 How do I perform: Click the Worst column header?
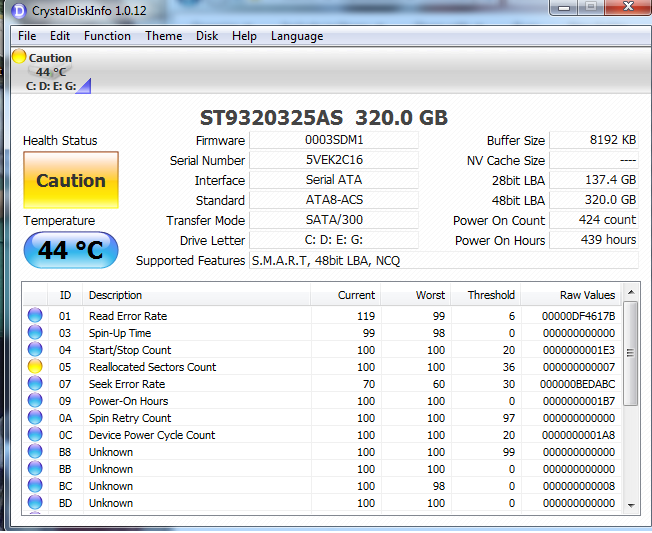(x=415, y=295)
